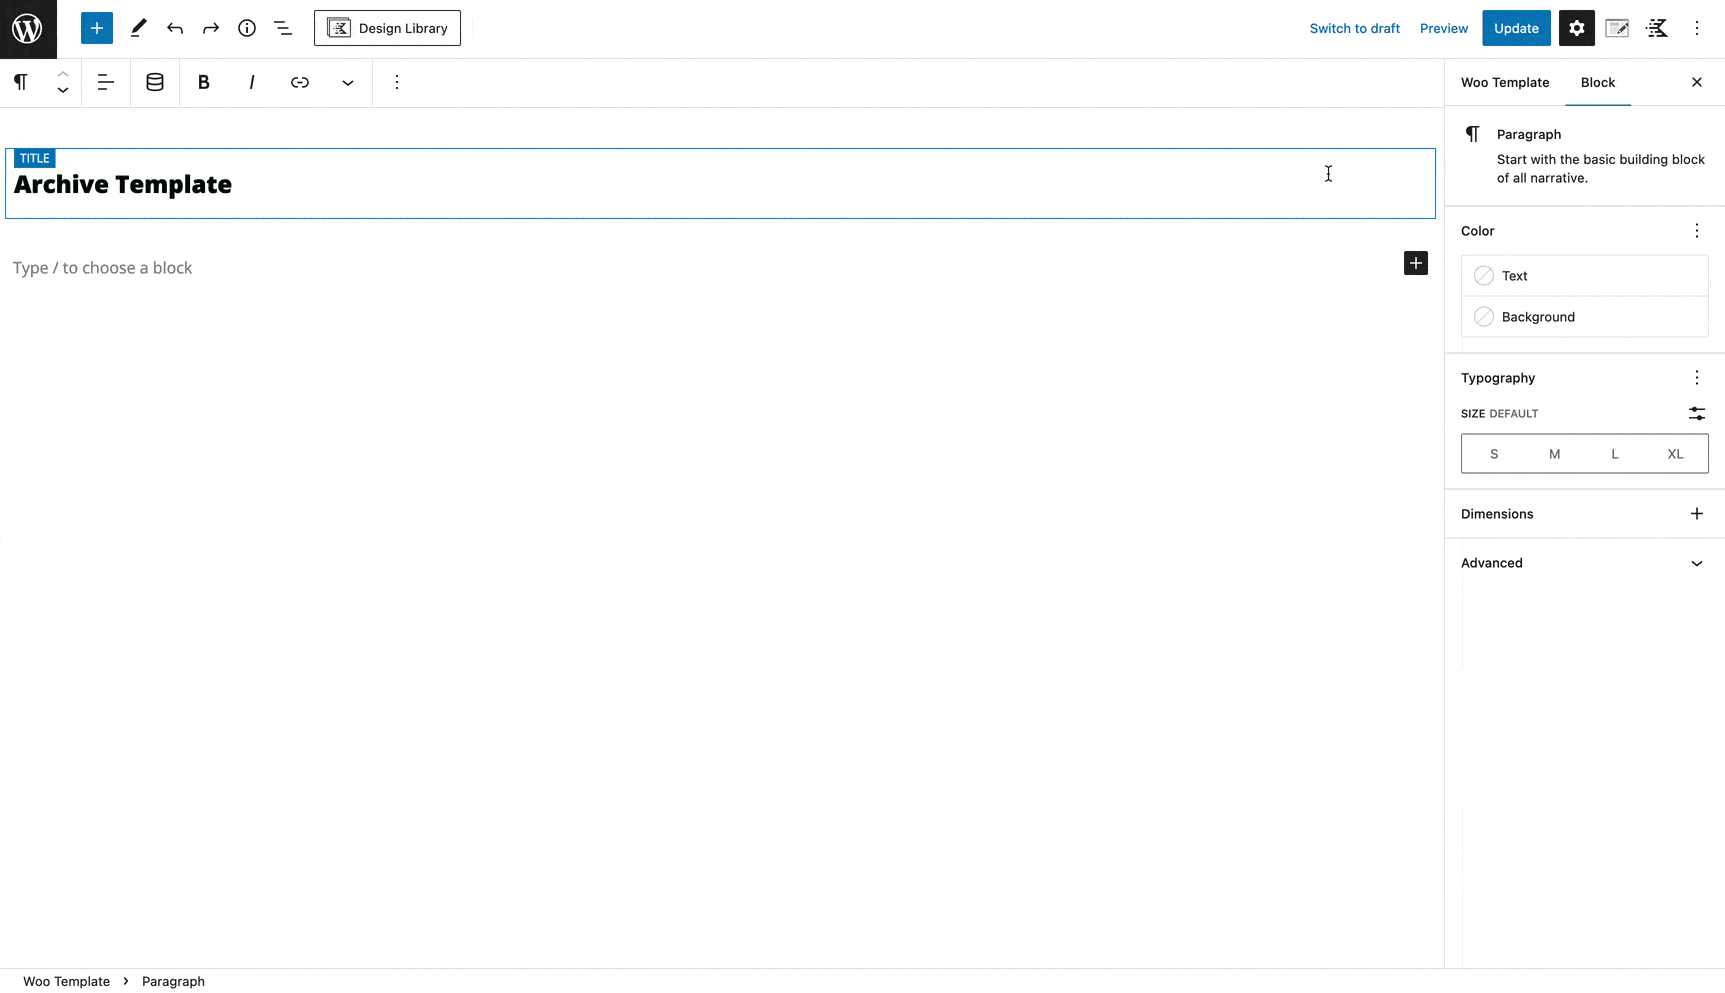Undo the last change
This screenshot has width=1725, height=993.
(175, 28)
